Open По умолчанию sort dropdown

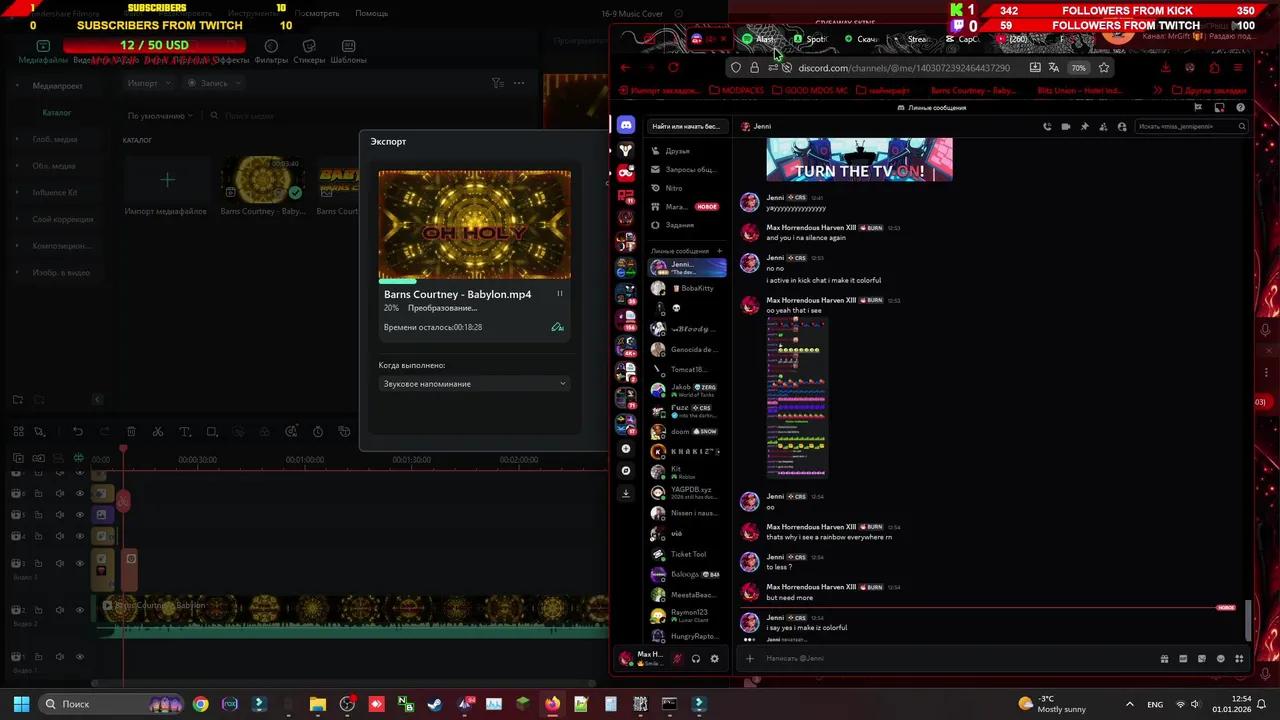point(161,116)
